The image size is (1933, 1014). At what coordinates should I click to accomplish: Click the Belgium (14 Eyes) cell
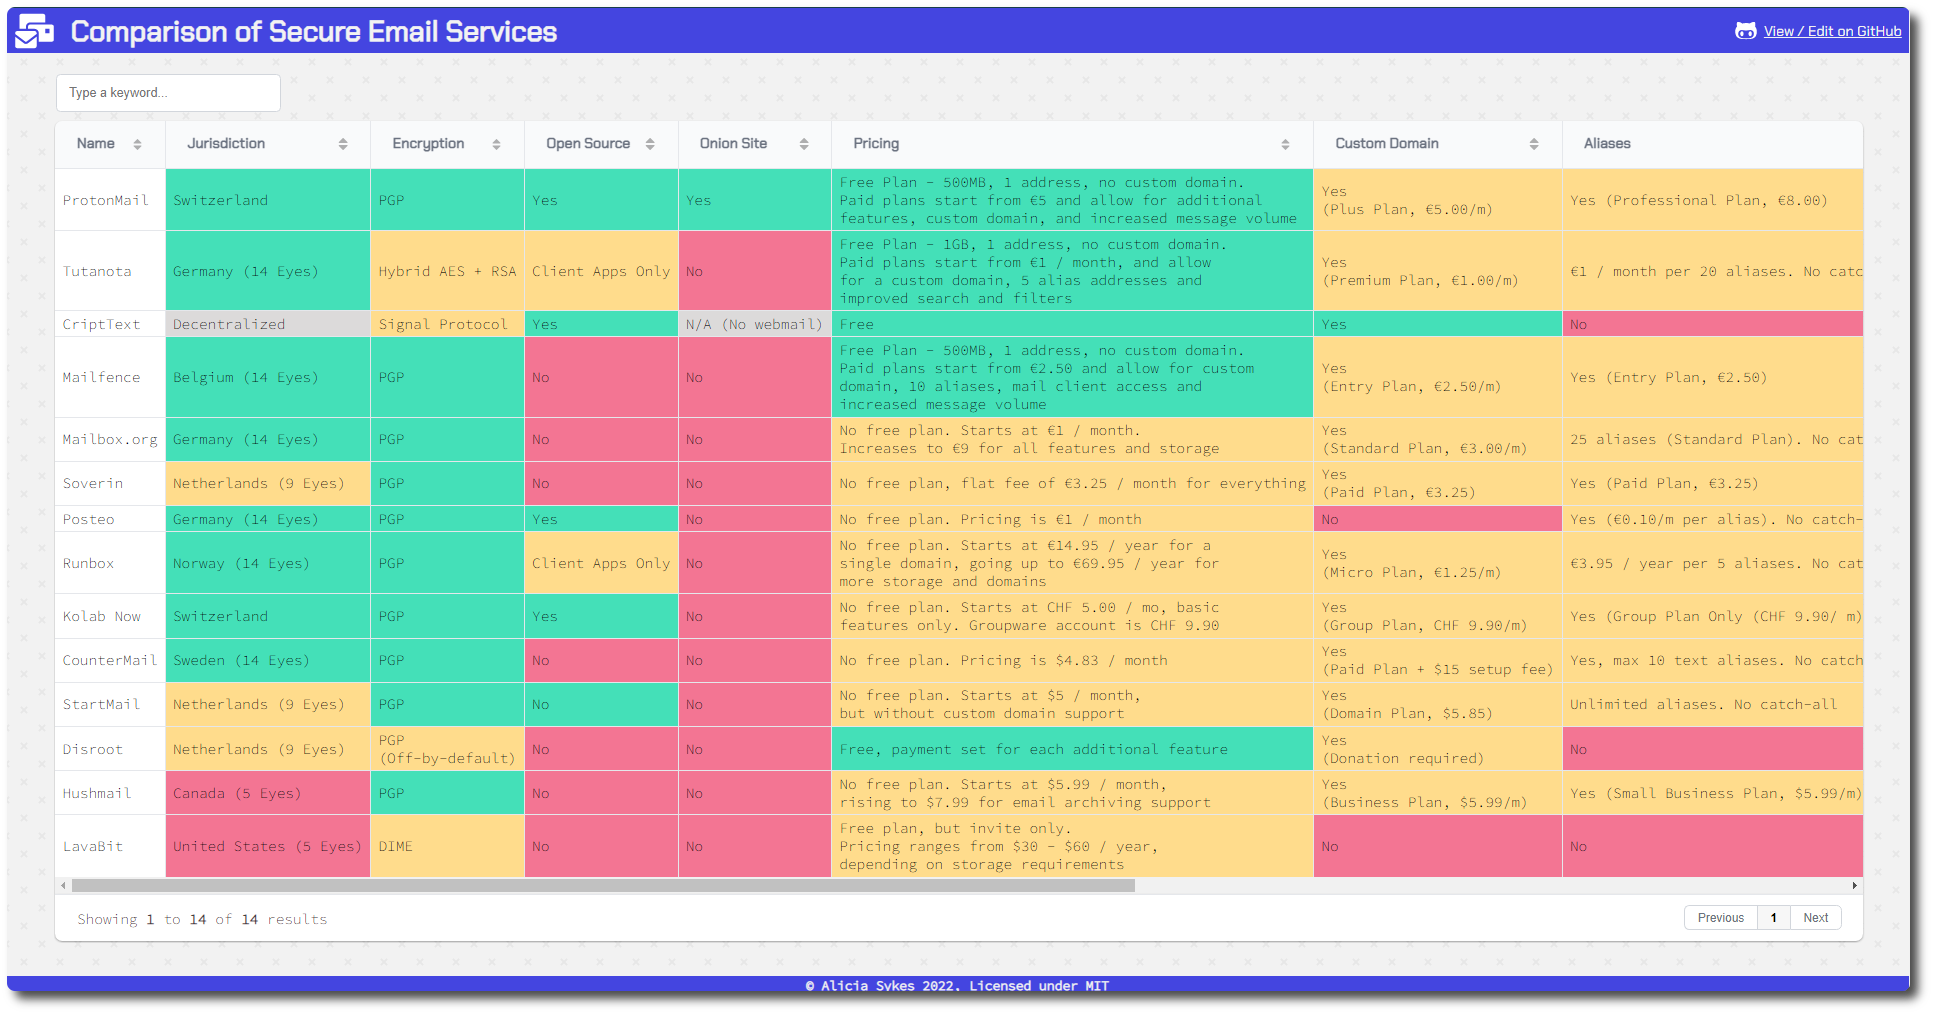coord(268,377)
